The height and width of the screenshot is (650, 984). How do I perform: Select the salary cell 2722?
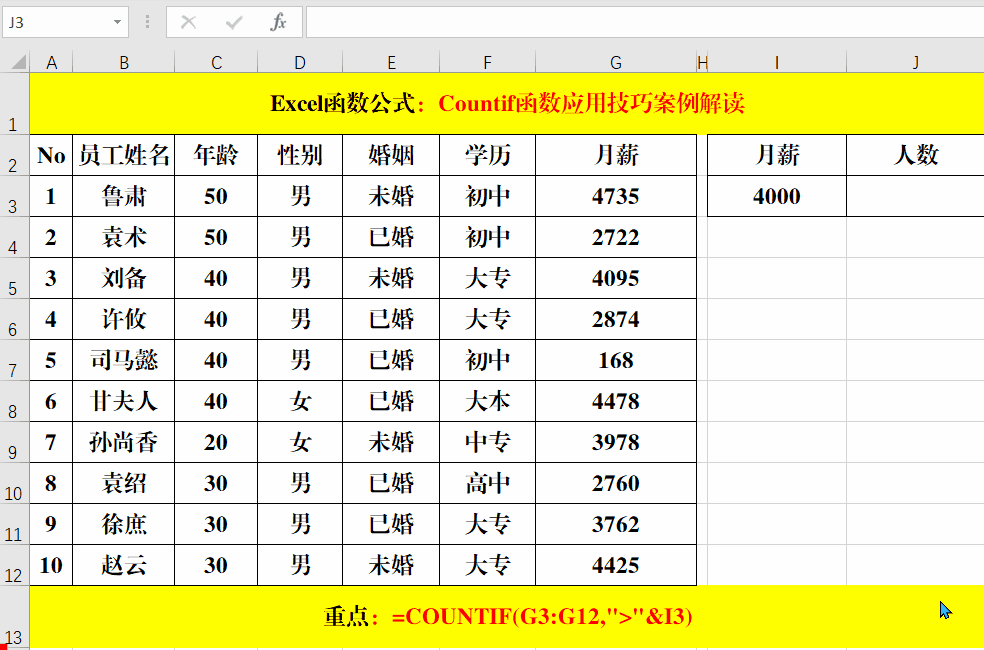click(616, 237)
